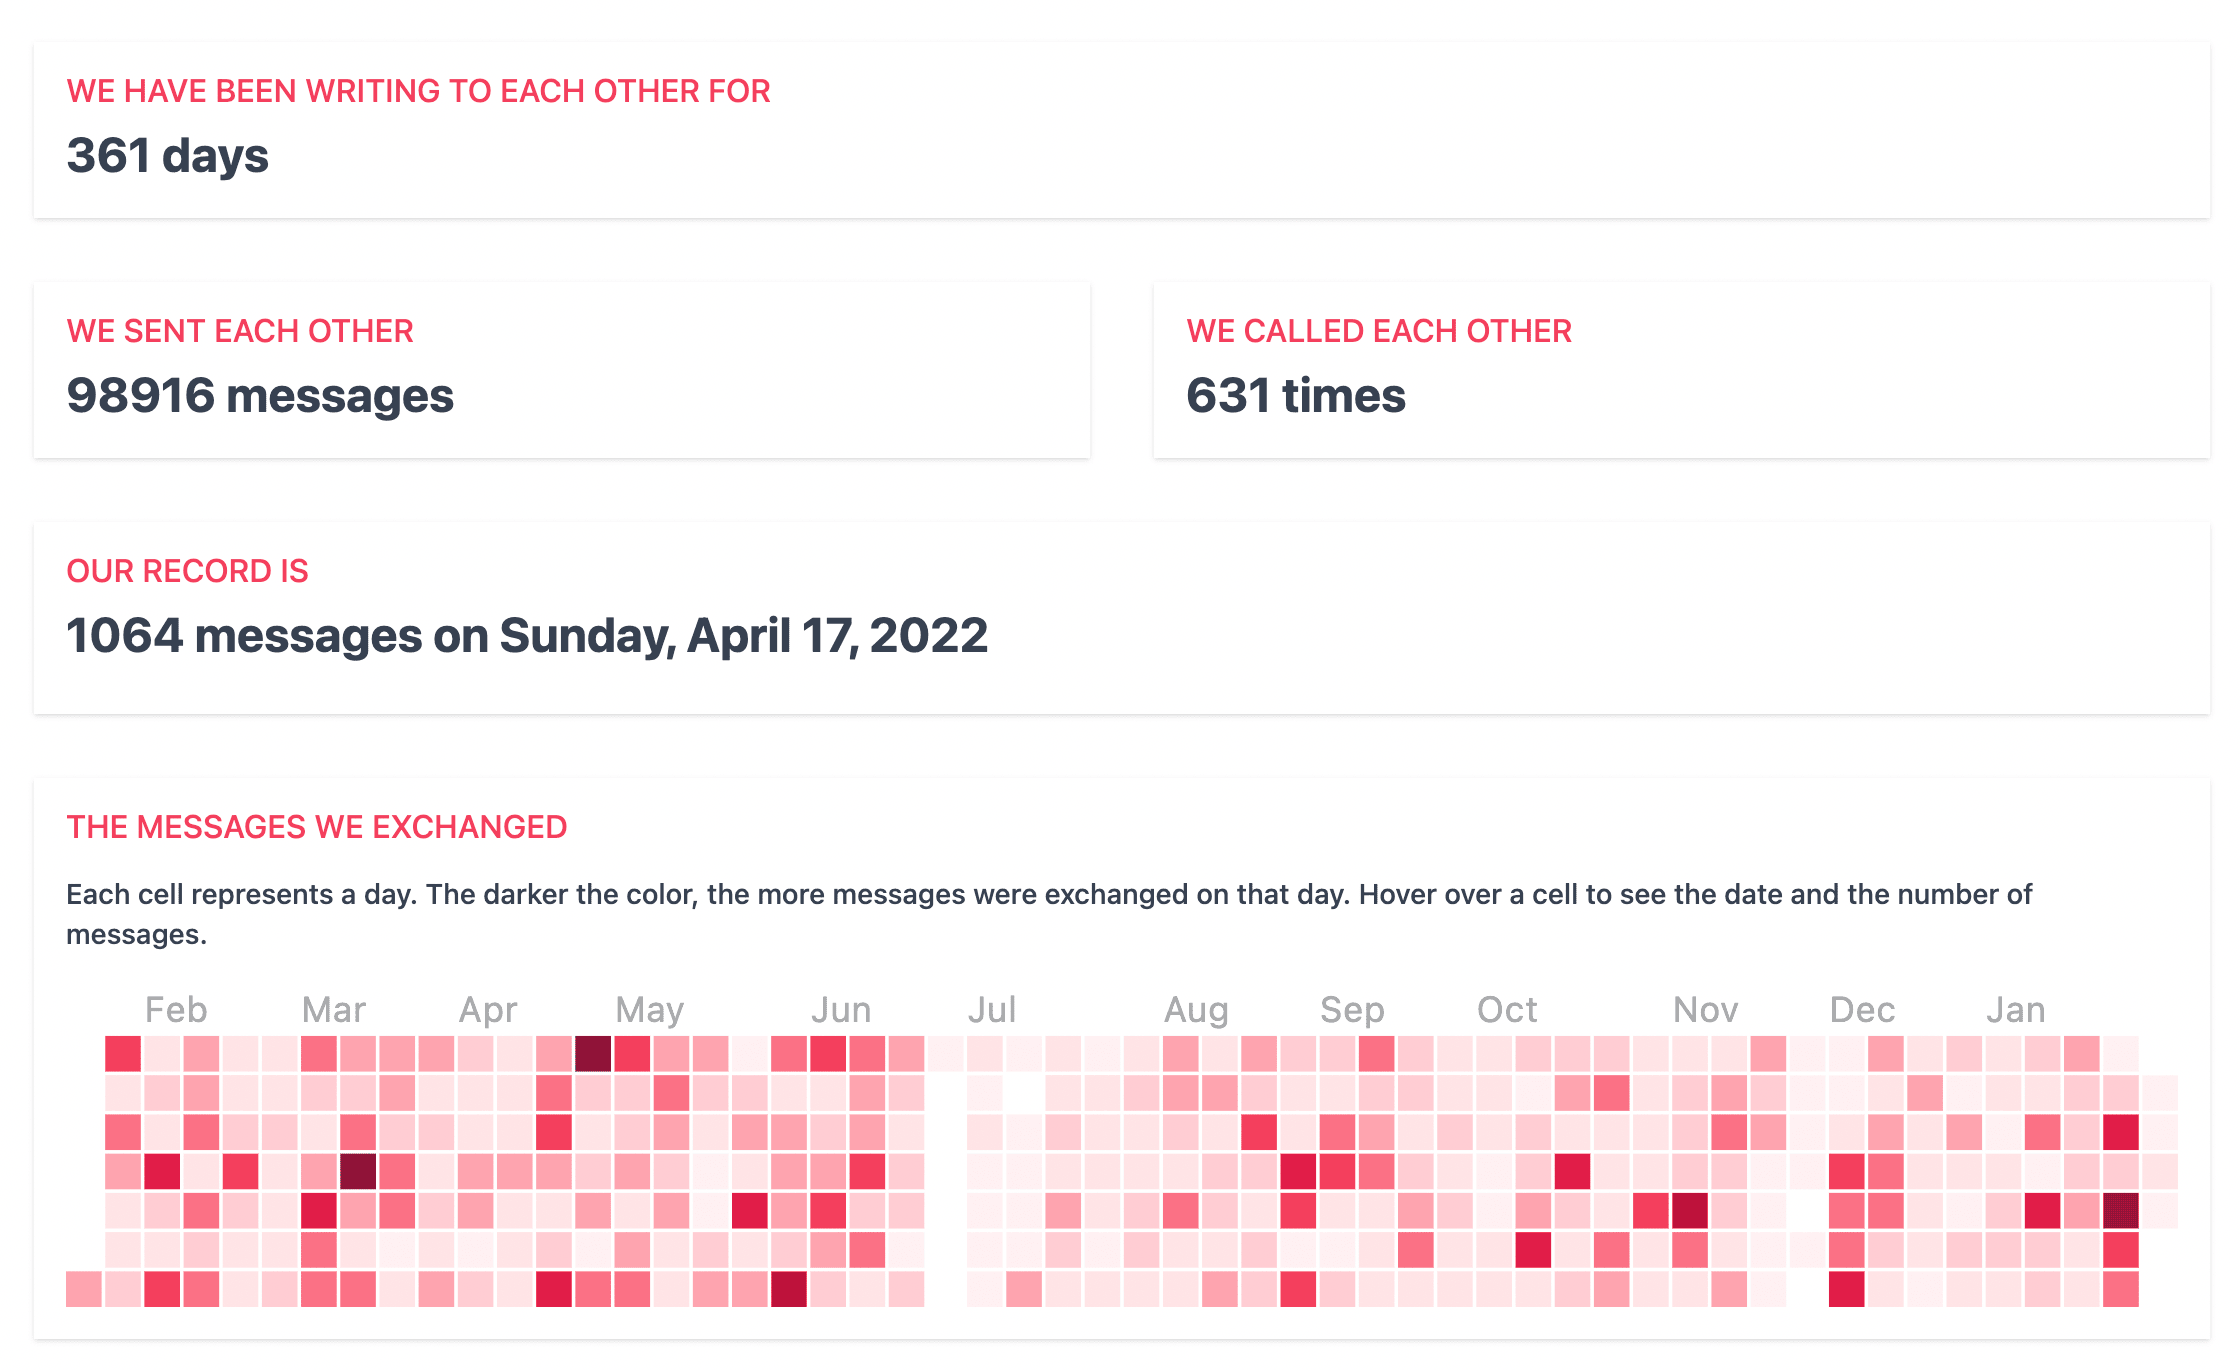Click the darkest maroon cell in the January columns
Image resolution: width=2240 pixels, height=1370 pixels.
[2121, 1211]
